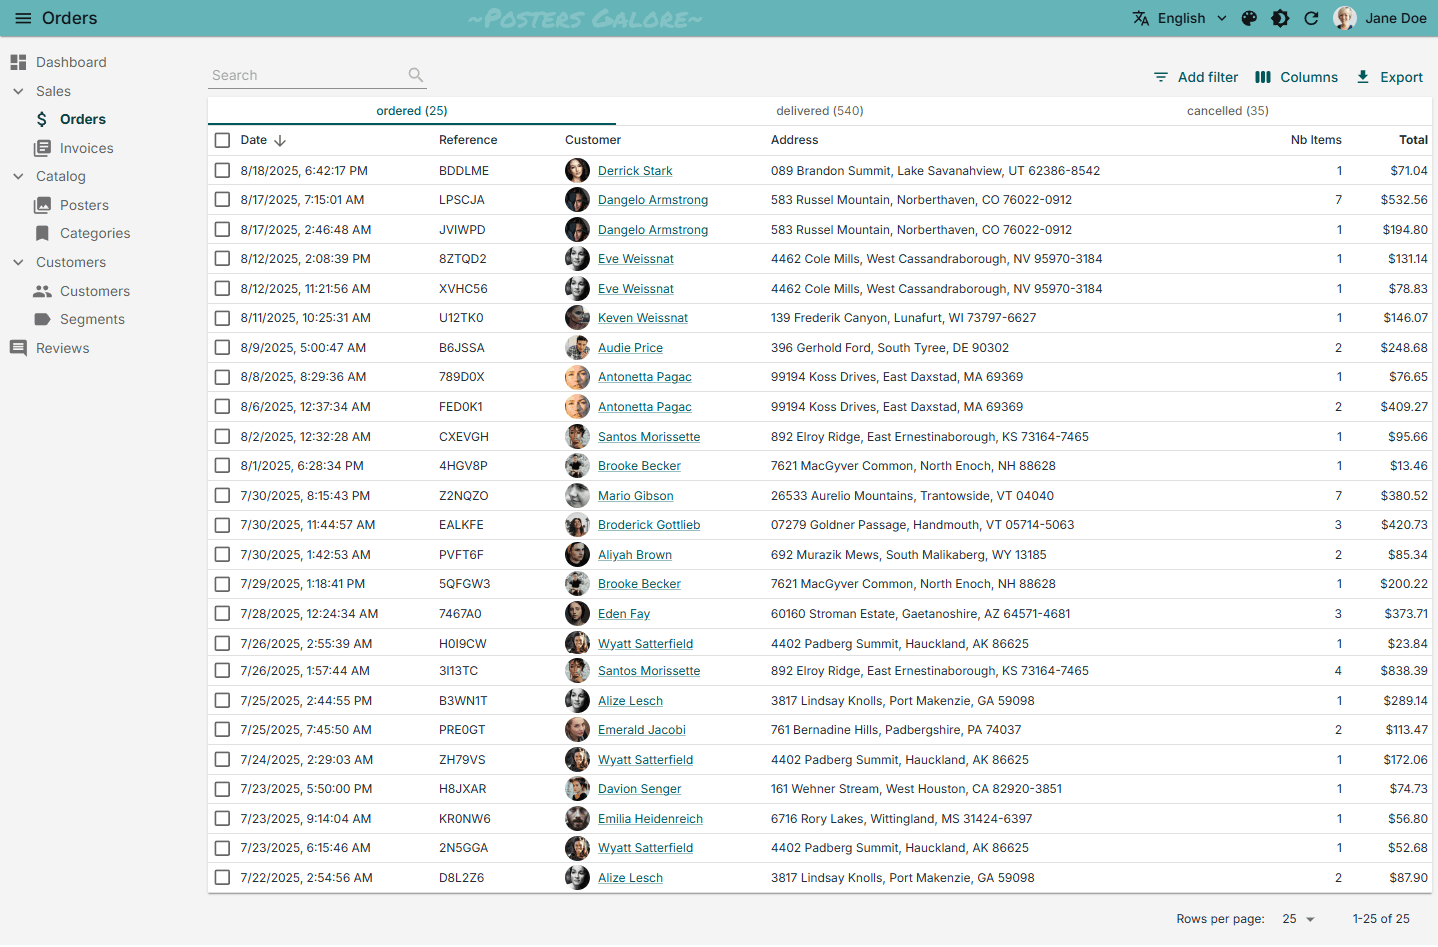Viewport: 1438px width, 947px height.
Task: Click the theme palette icon
Action: tap(1249, 18)
